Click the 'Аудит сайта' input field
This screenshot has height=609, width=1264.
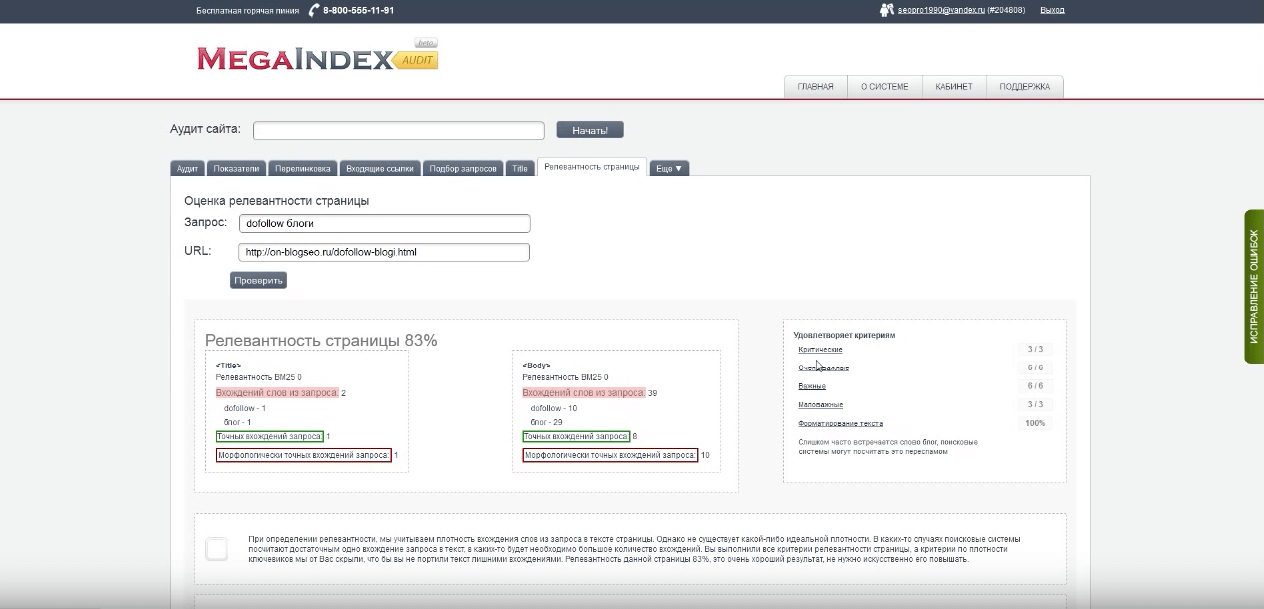tap(398, 130)
